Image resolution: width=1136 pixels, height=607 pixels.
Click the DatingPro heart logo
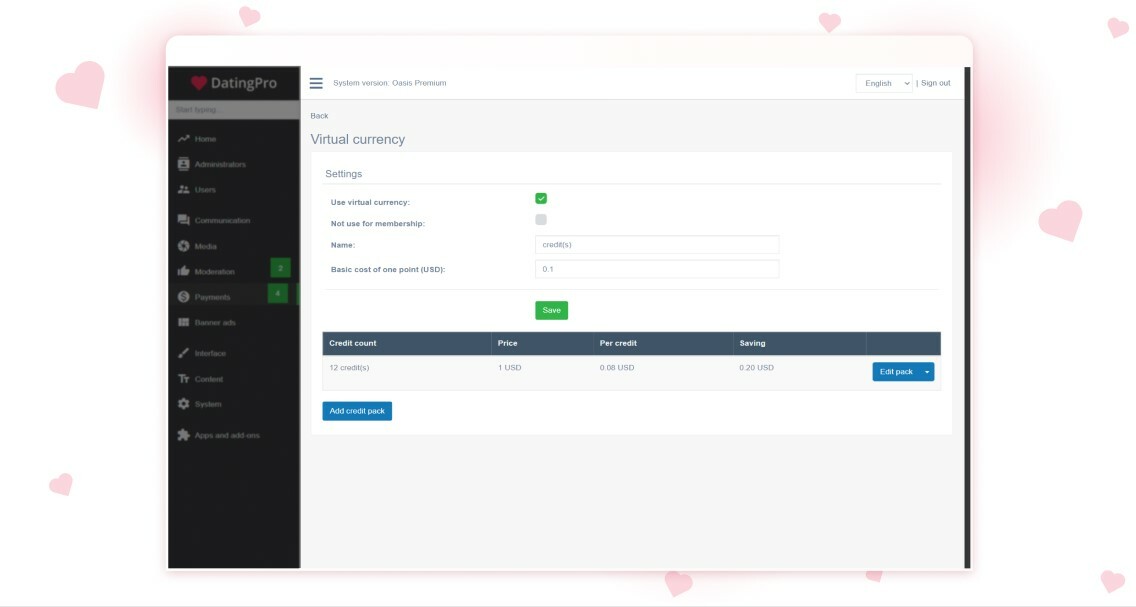coord(199,82)
